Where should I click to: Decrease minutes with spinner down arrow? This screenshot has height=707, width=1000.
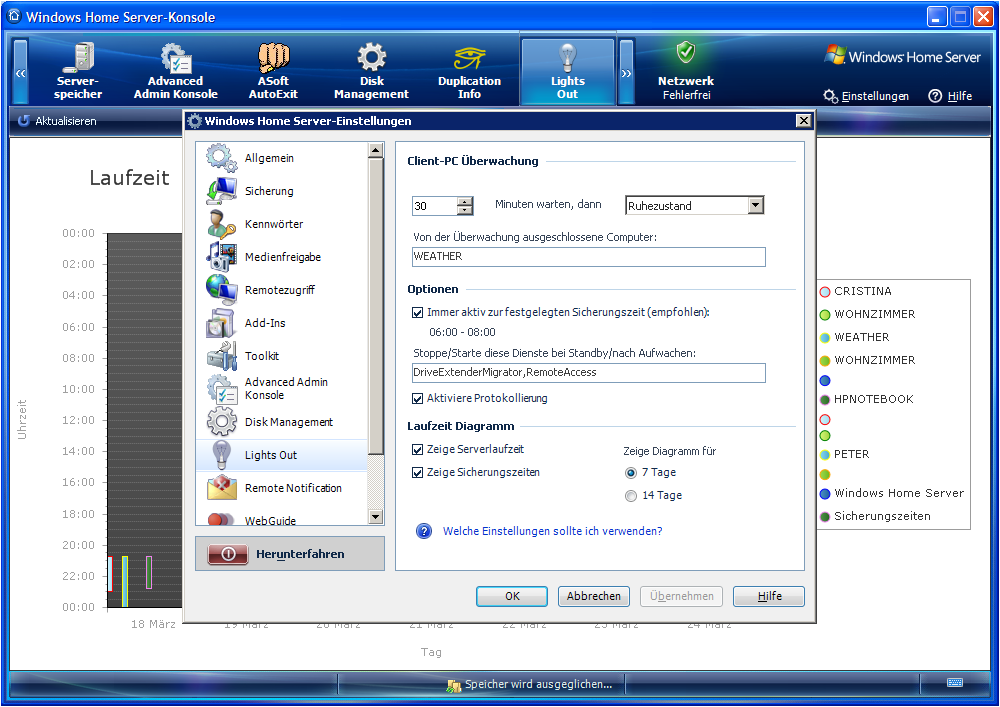465,210
